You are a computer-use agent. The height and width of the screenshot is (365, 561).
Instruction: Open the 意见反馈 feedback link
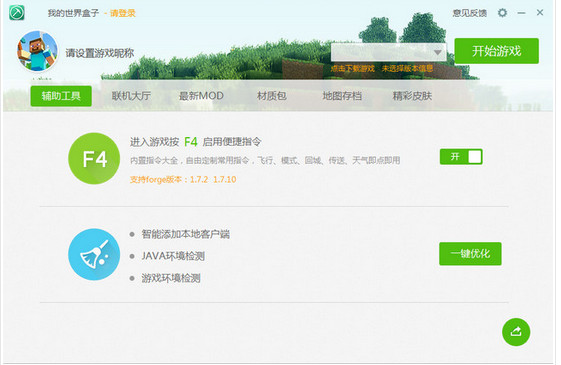point(469,13)
